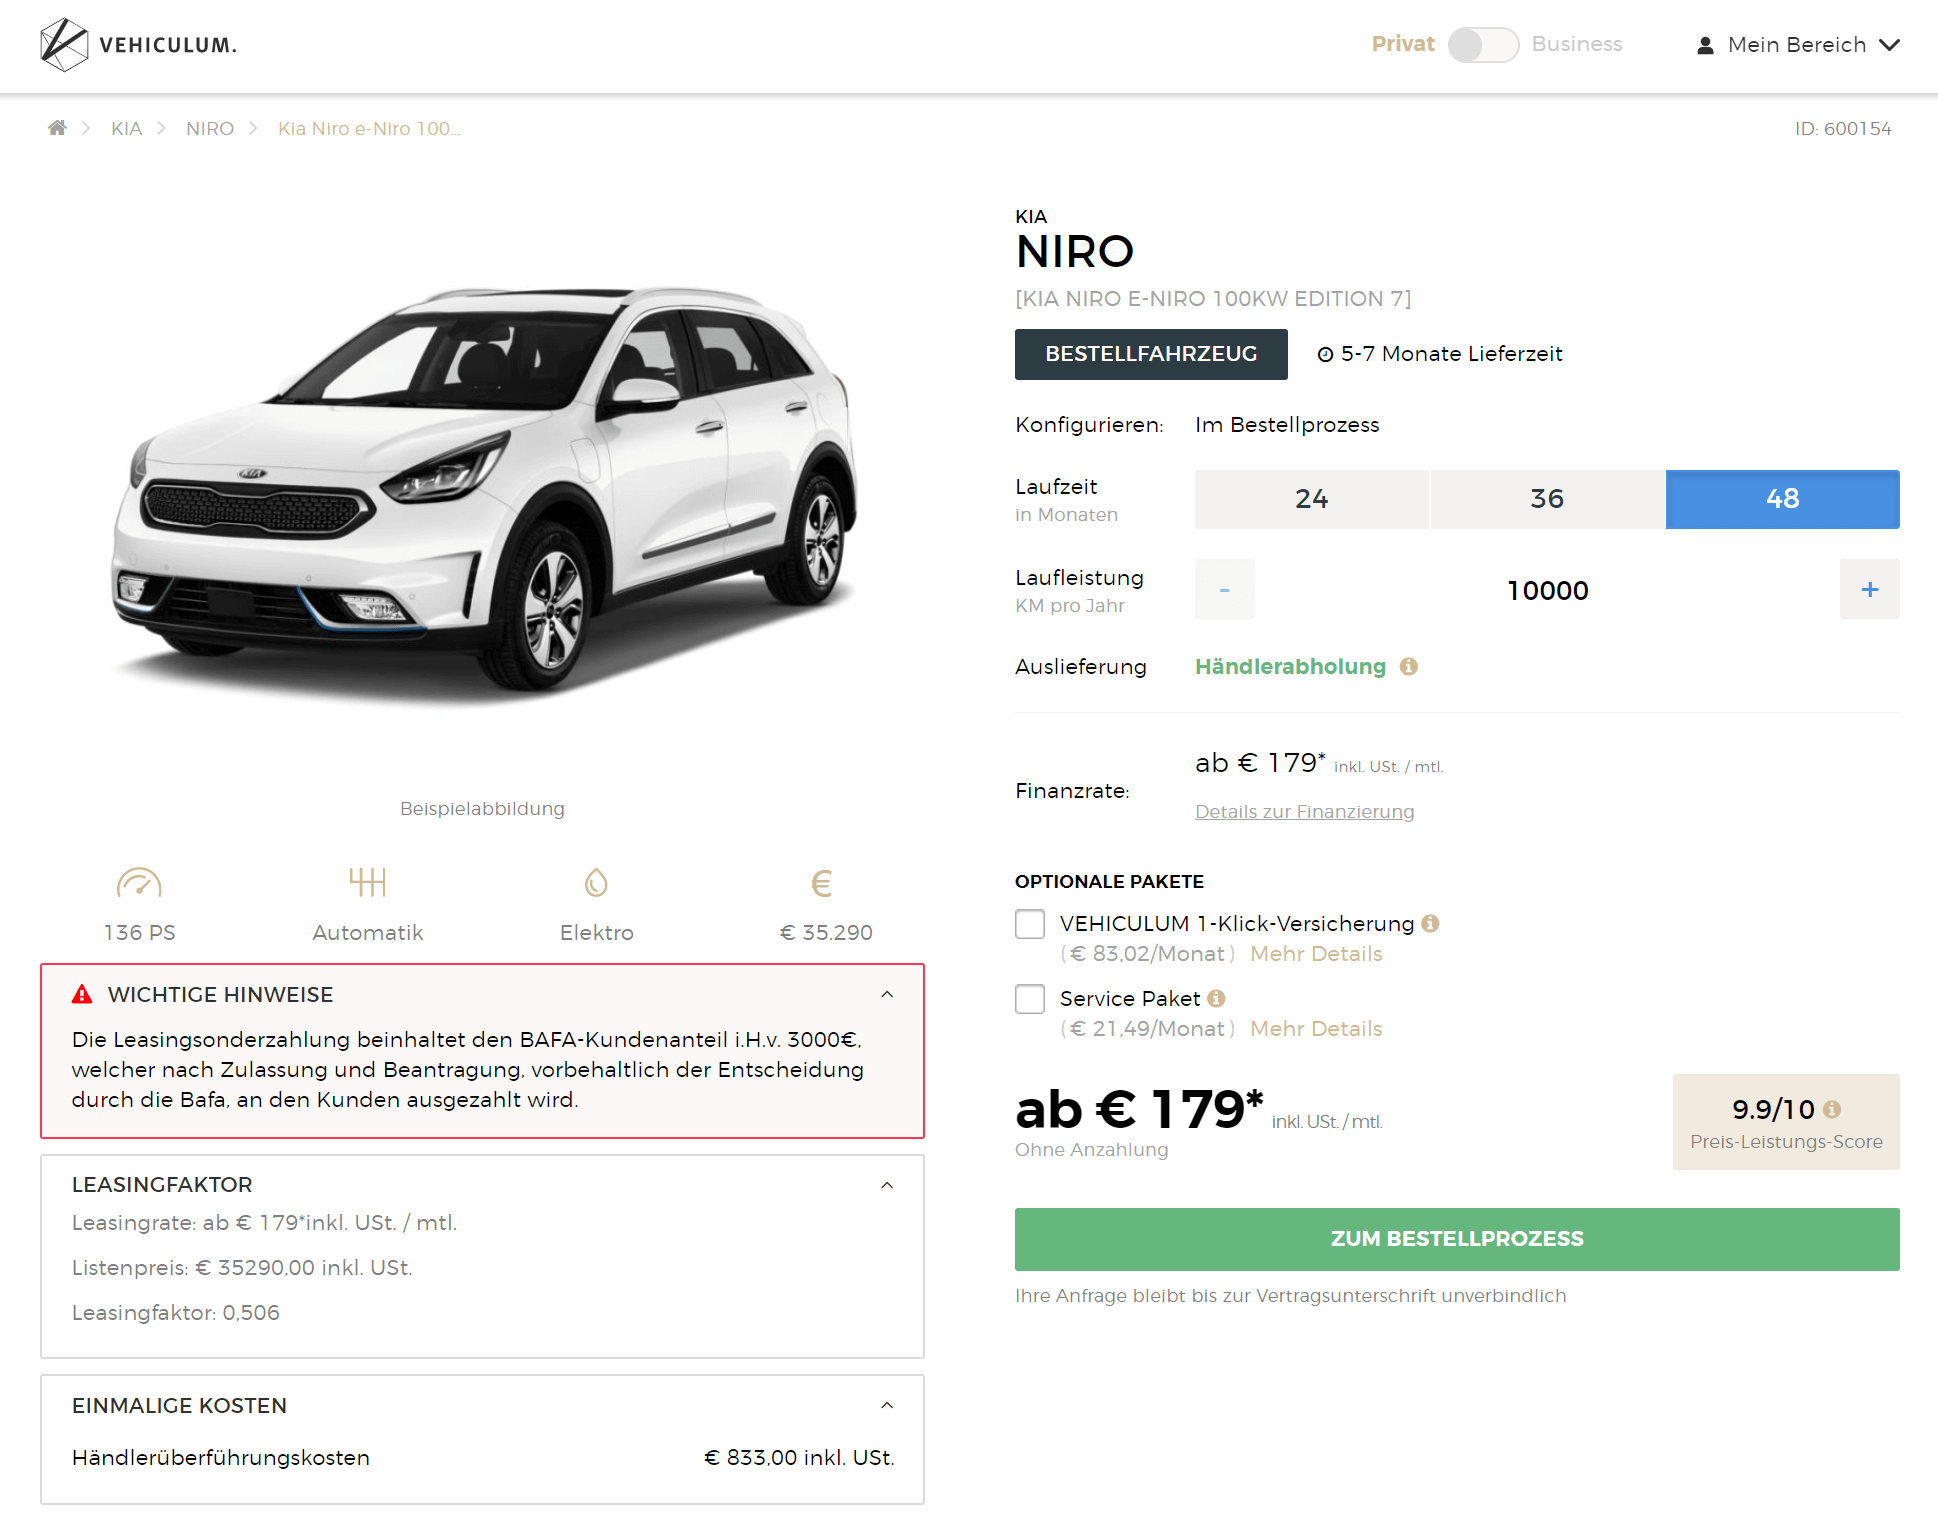Click the Elektro fuel drop icon
Viewport: 1938px width, 1527px height.
tap(596, 883)
